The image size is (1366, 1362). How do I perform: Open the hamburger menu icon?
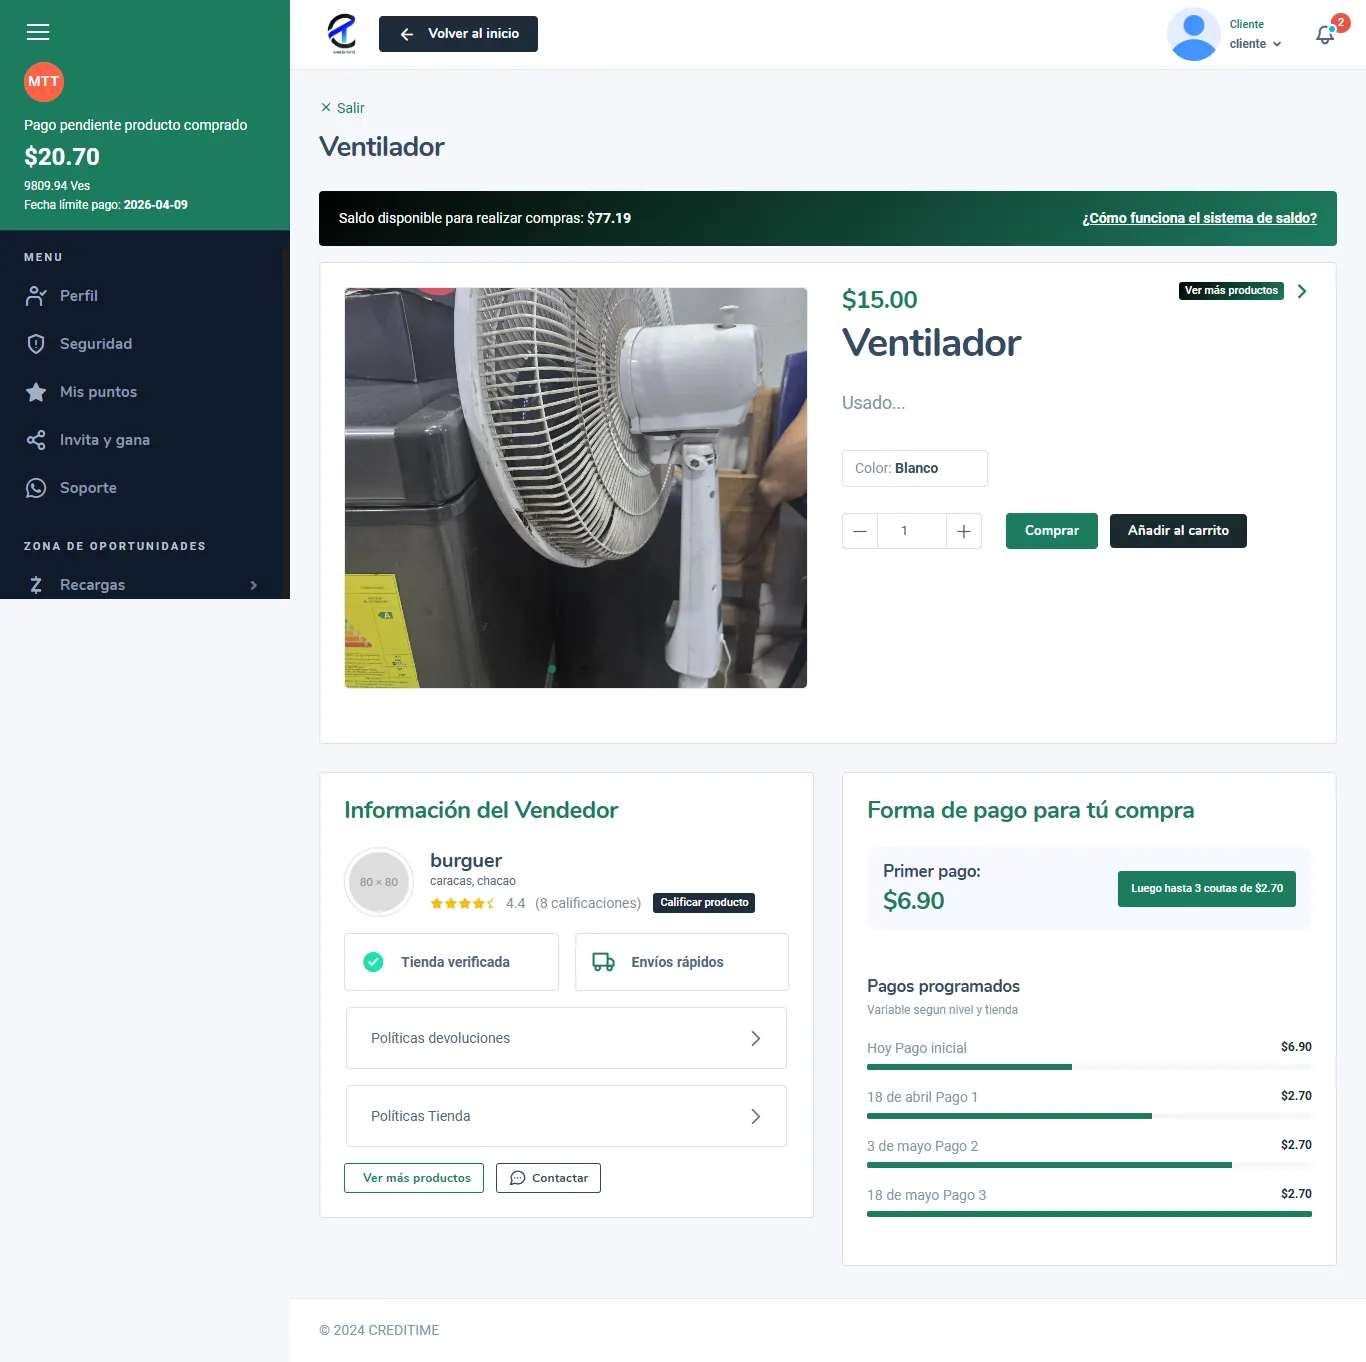[38, 32]
